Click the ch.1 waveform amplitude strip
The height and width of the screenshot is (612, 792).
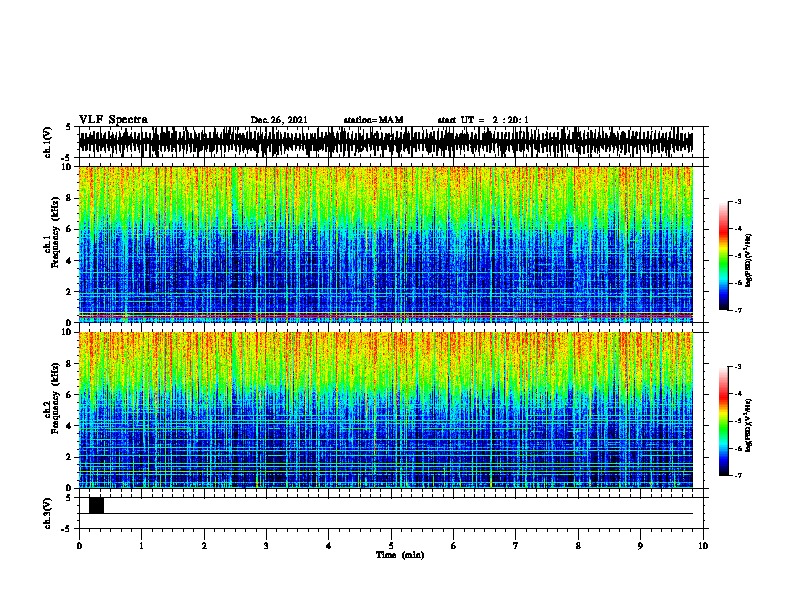[386, 142]
